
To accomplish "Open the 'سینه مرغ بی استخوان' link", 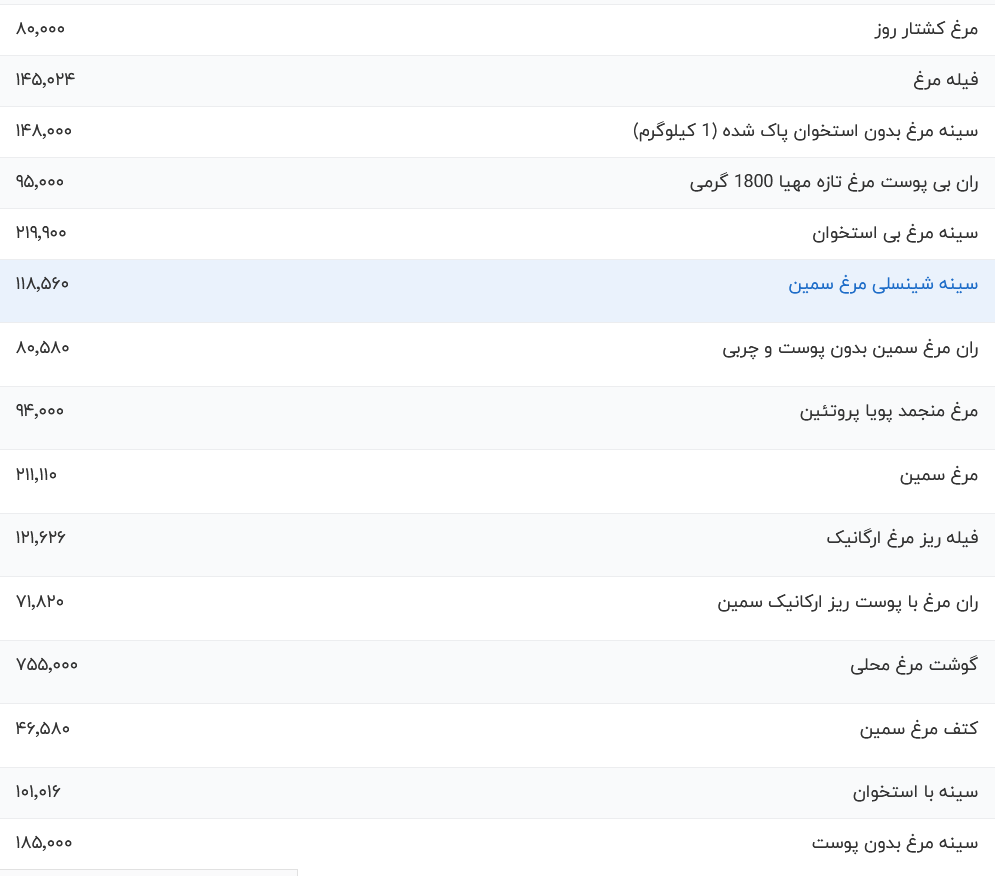I will [895, 234].
